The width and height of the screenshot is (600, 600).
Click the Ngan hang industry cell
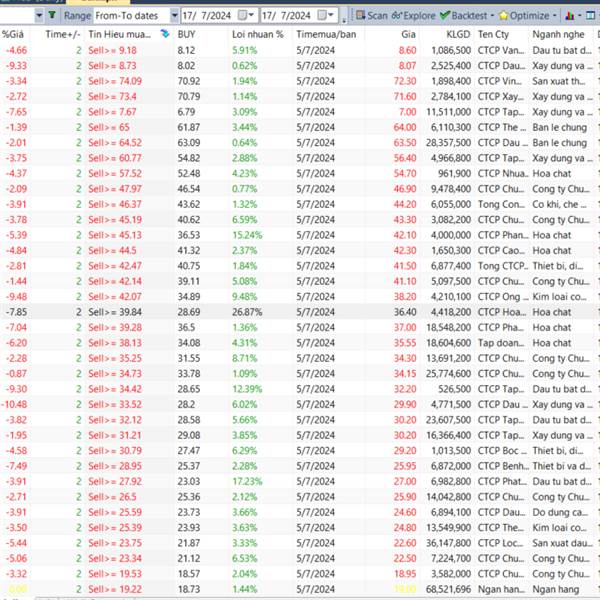point(556,589)
